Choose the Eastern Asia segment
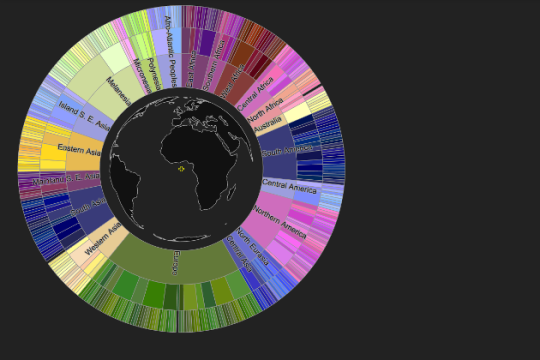The height and width of the screenshot is (360, 540). tap(84, 152)
